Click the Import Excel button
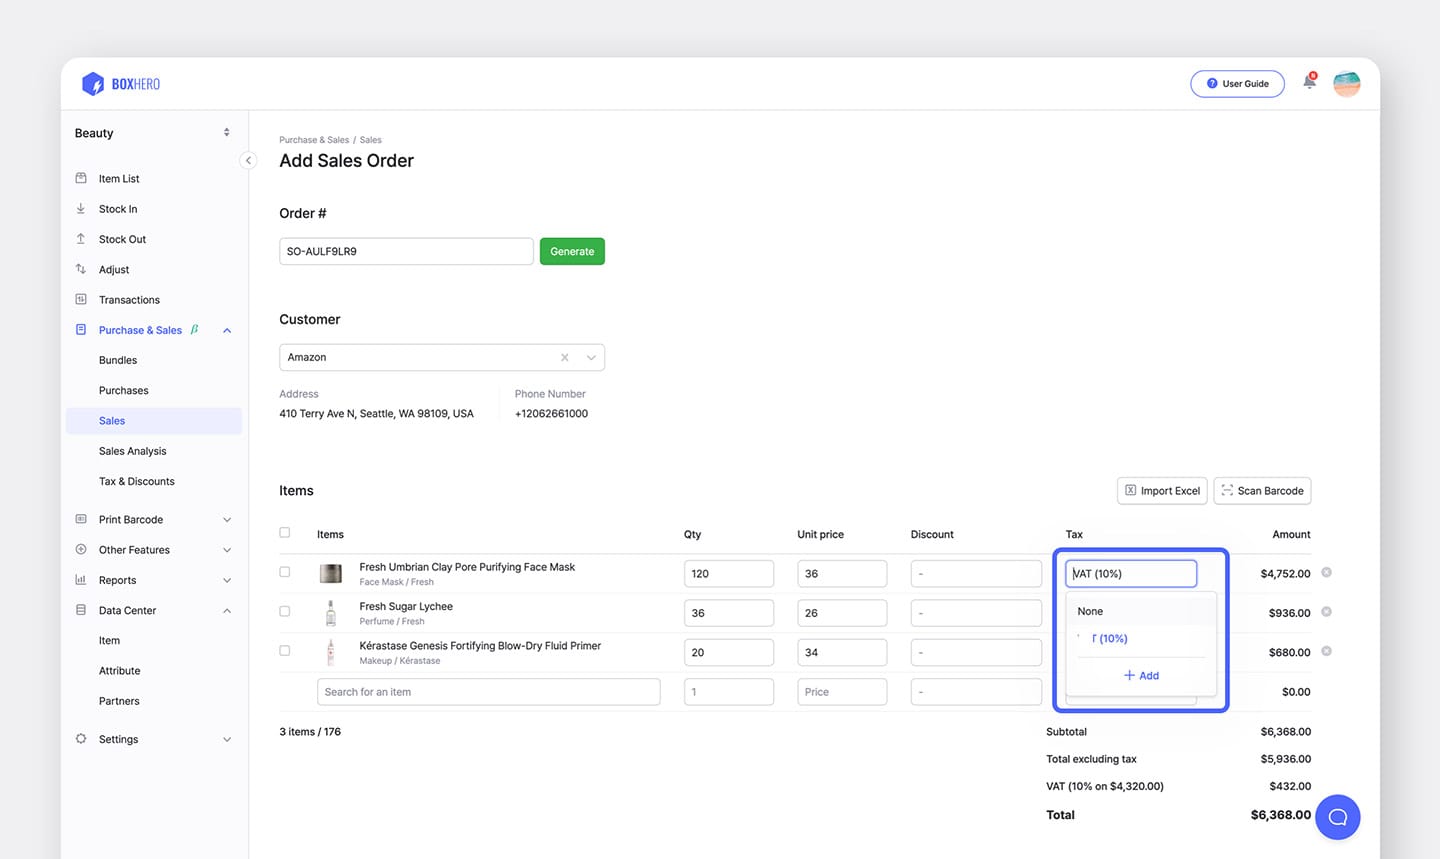 (x=1161, y=490)
